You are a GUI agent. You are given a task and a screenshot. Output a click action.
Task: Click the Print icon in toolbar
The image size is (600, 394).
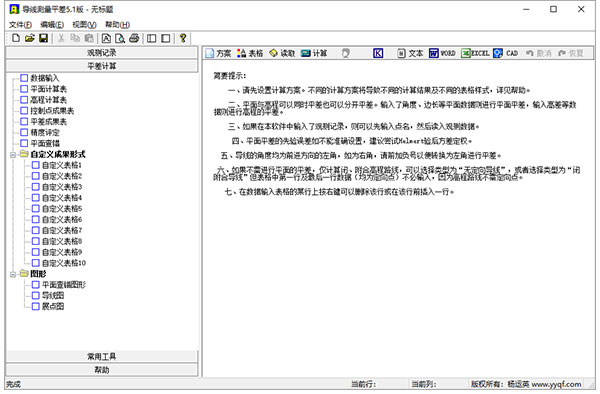coord(134,38)
